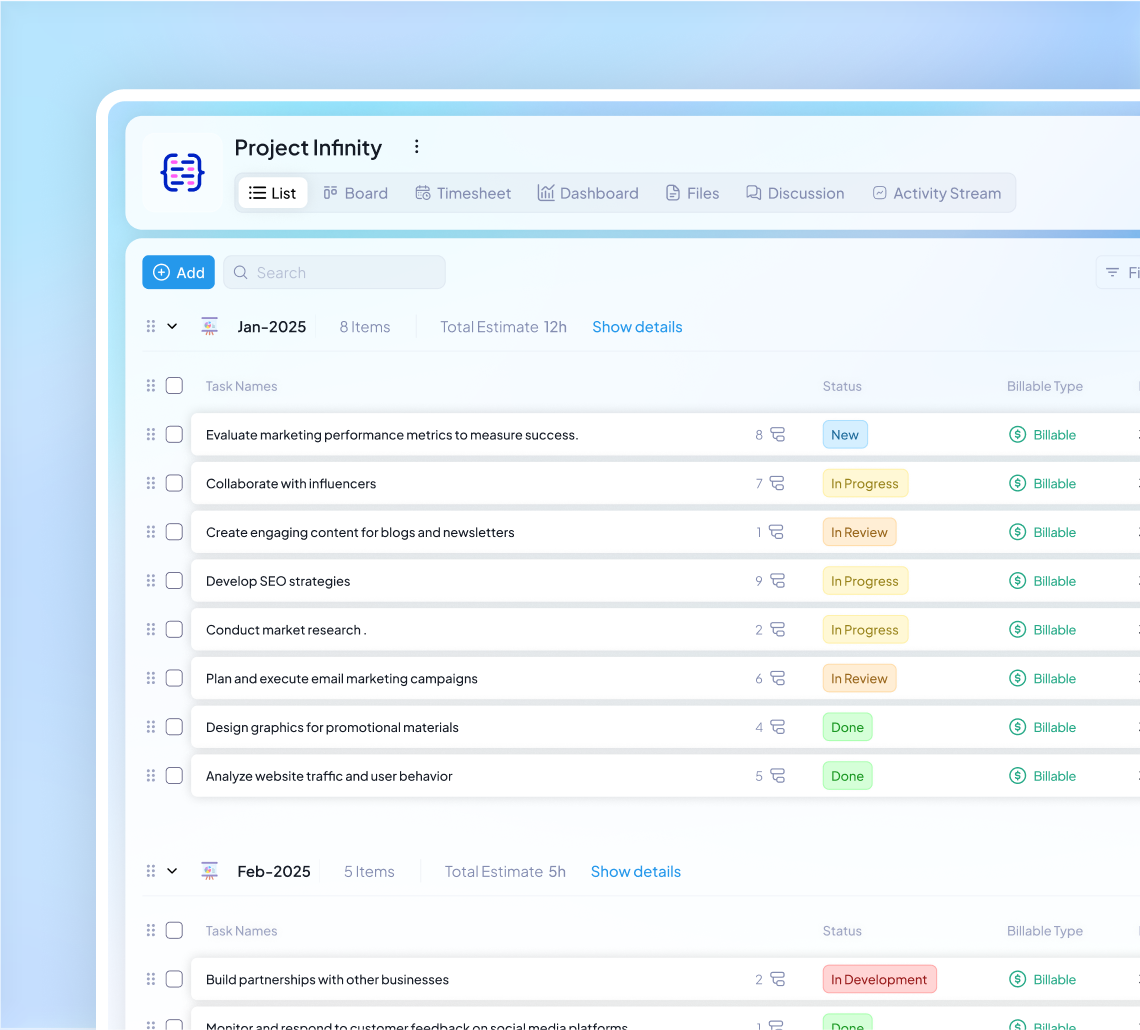Check the checkbox for Collaborate with influencers
Screen dimensions: 1140x1030
coord(174,483)
